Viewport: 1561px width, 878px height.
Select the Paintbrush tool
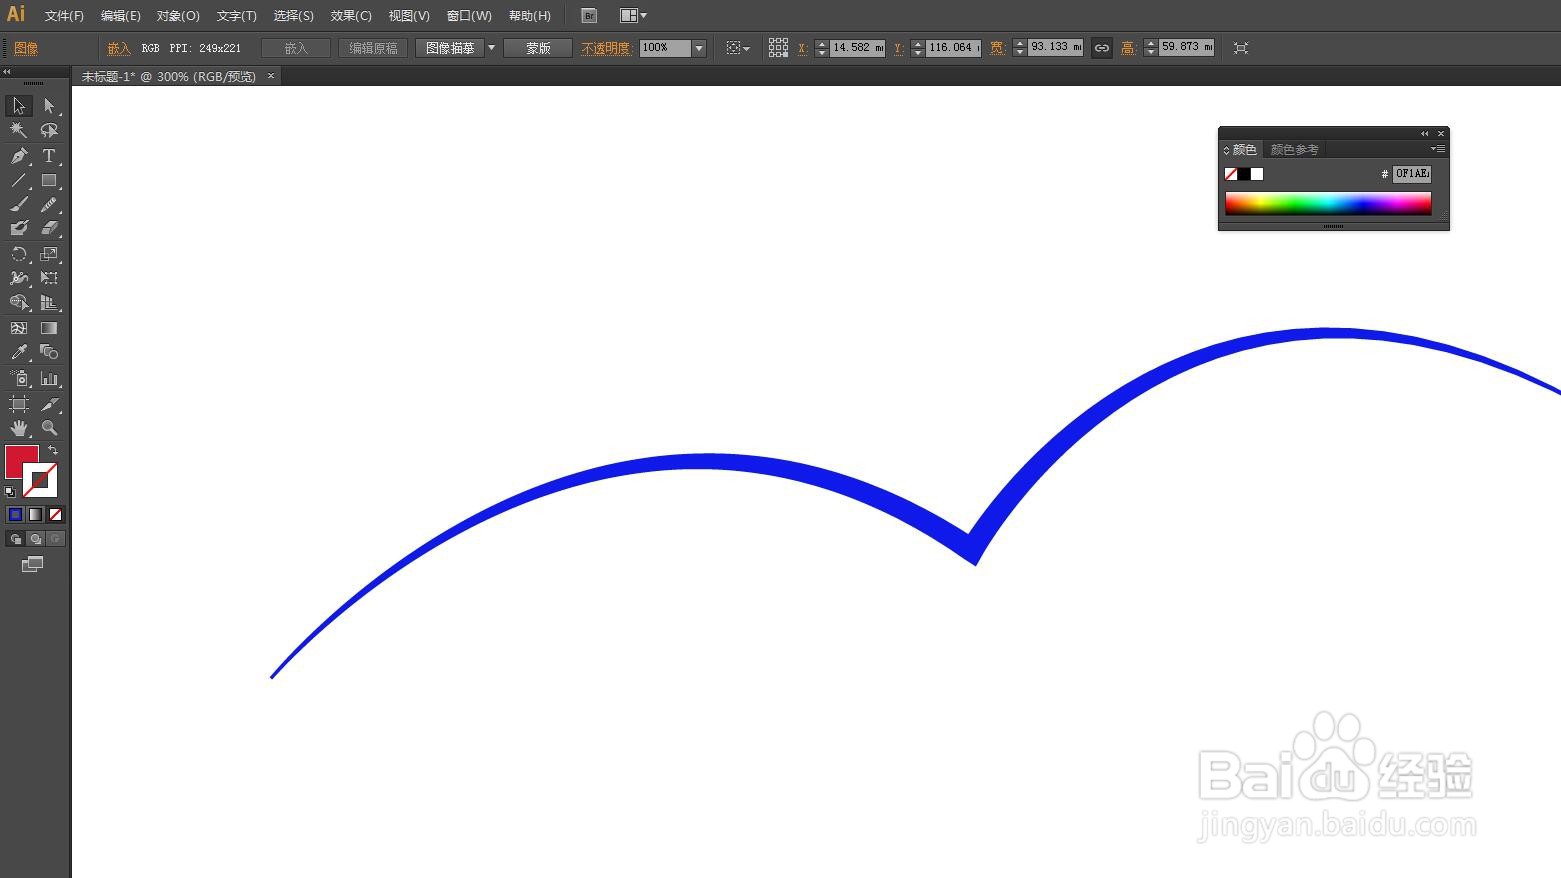18,204
